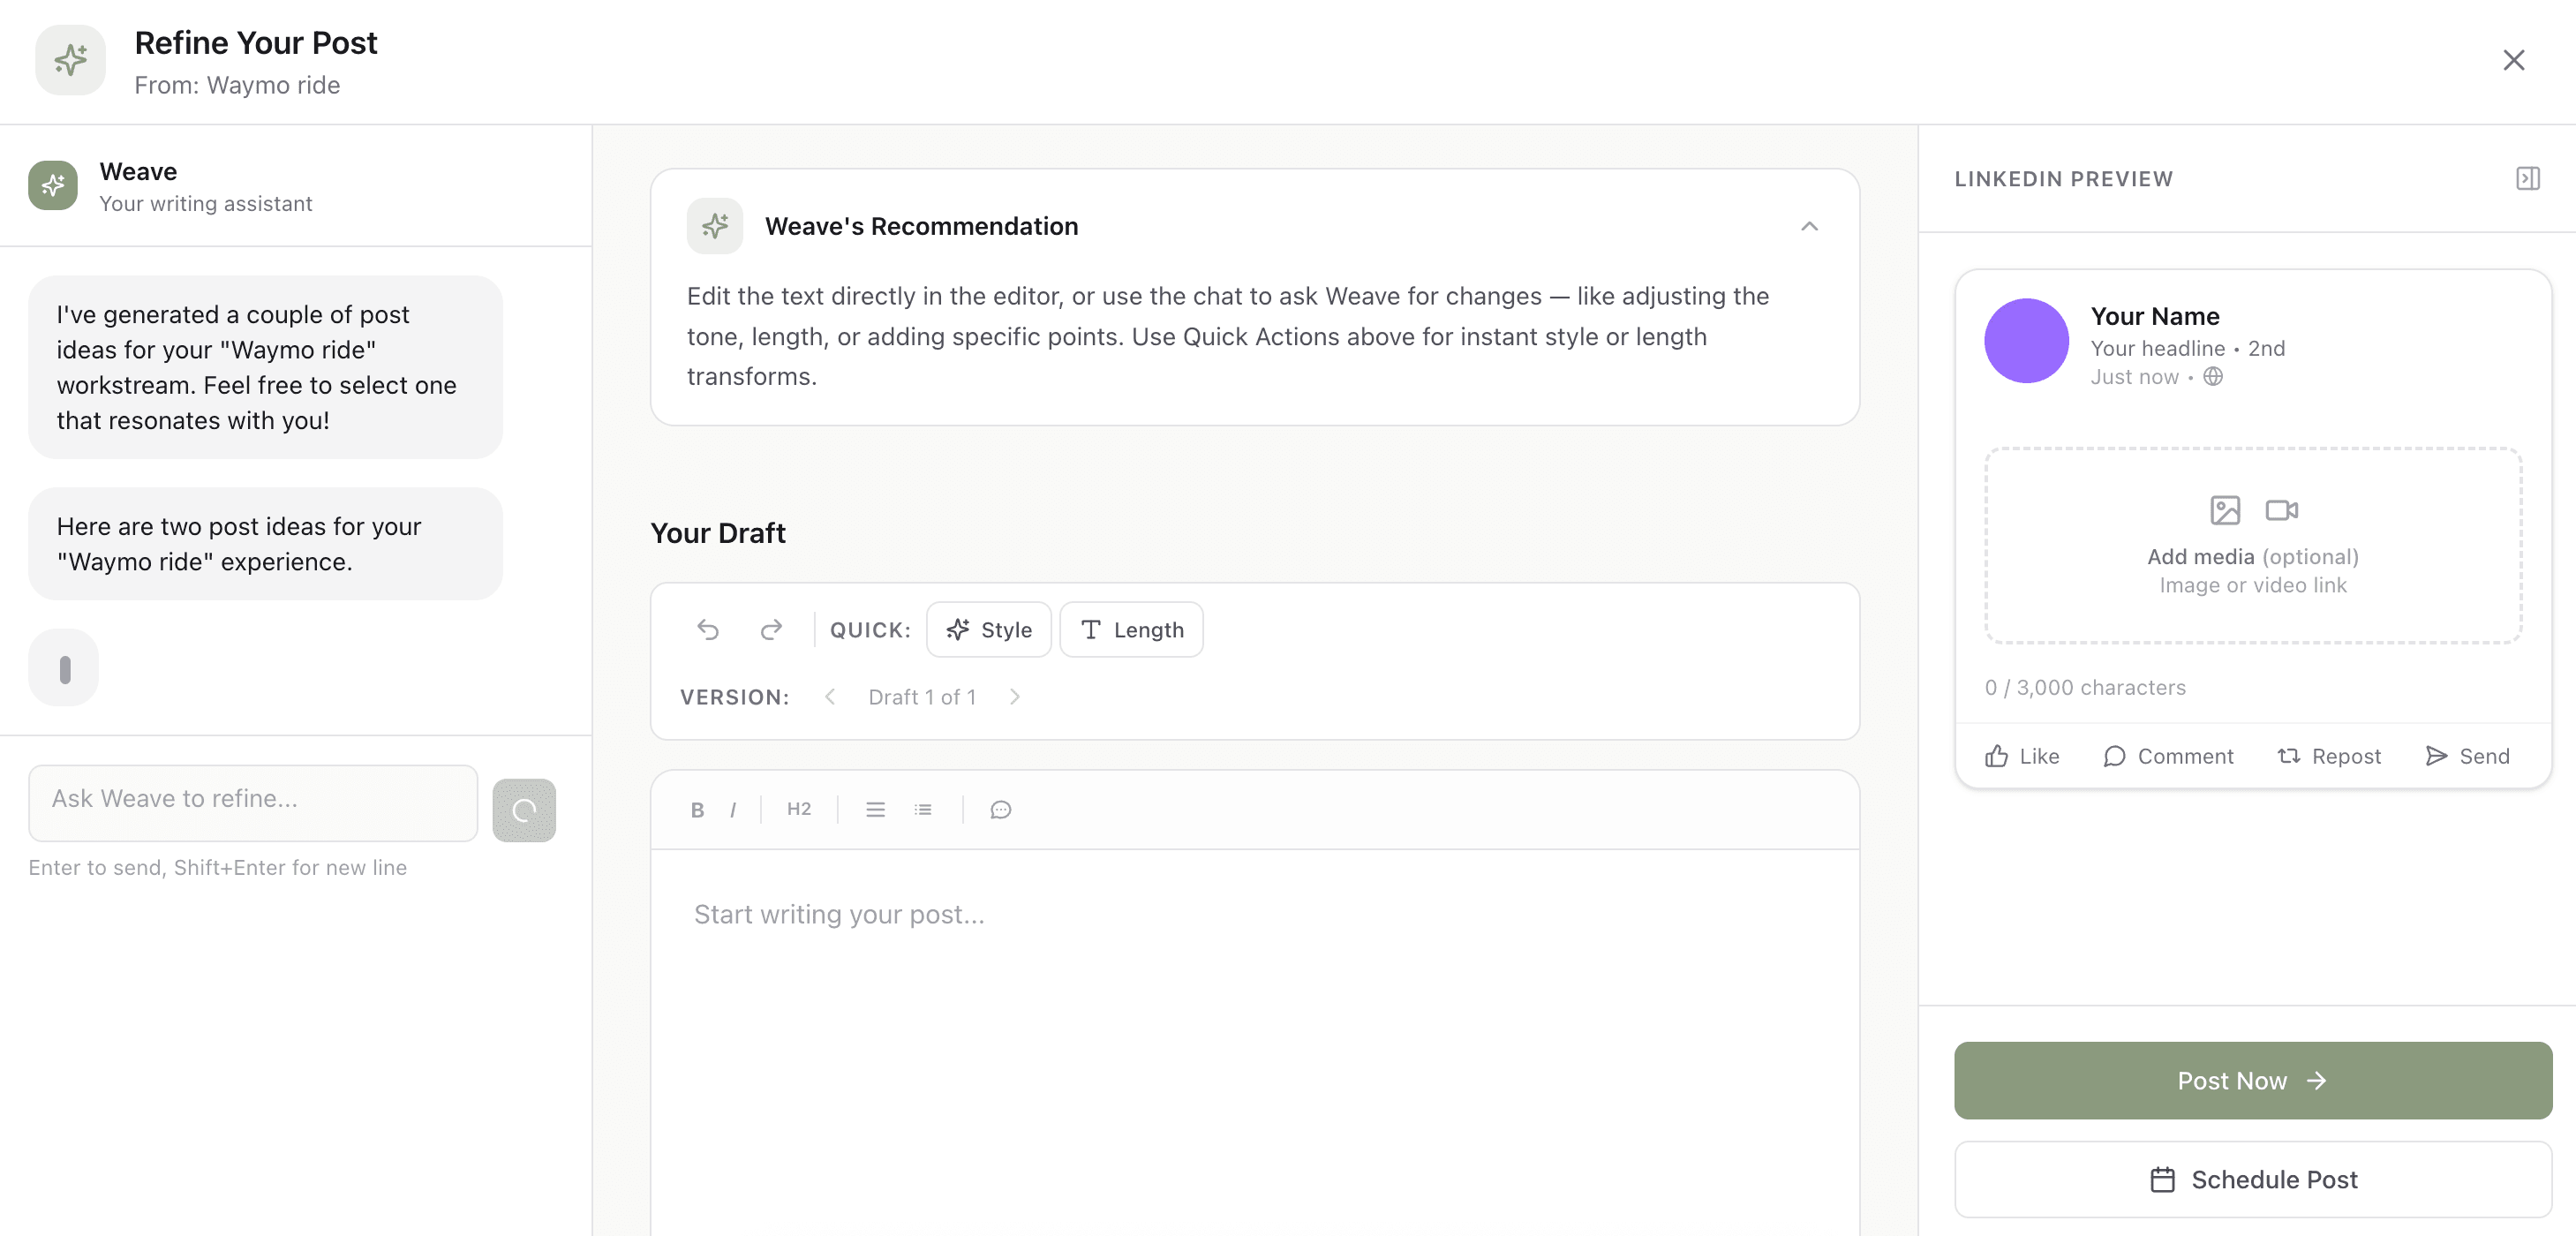Go to the next draft version
Image resolution: width=2576 pixels, height=1236 pixels.
pos(1015,697)
